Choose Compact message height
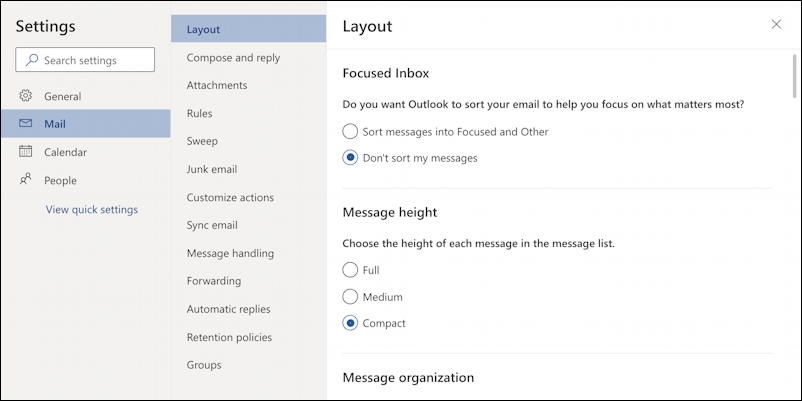The height and width of the screenshot is (401, 802). (x=350, y=323)
